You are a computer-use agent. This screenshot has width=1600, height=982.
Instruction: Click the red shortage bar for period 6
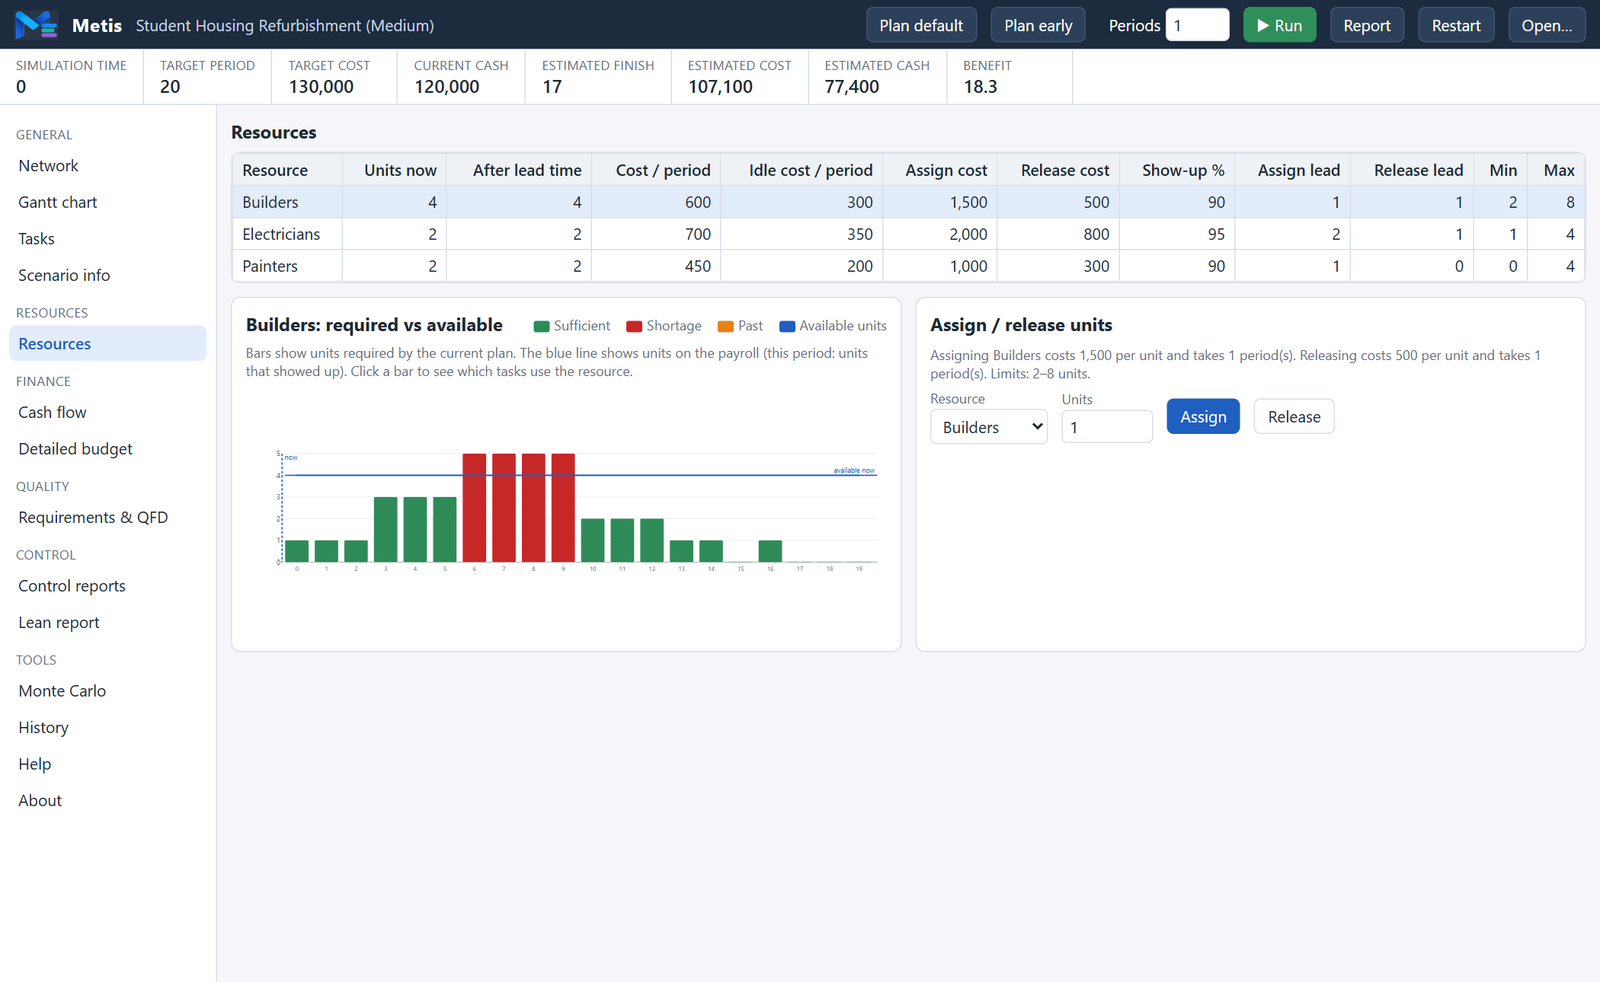click(474, 508)
